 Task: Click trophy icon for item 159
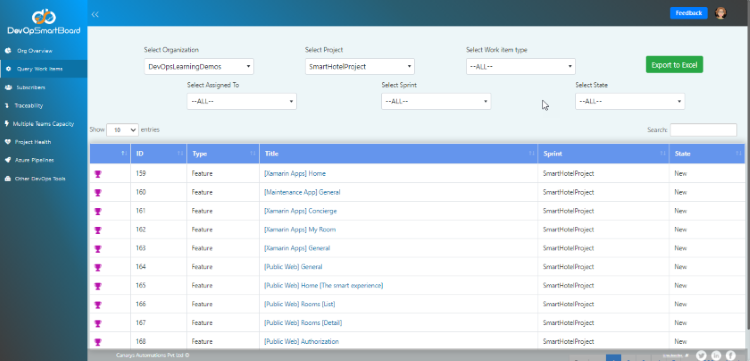pos(98,174)
